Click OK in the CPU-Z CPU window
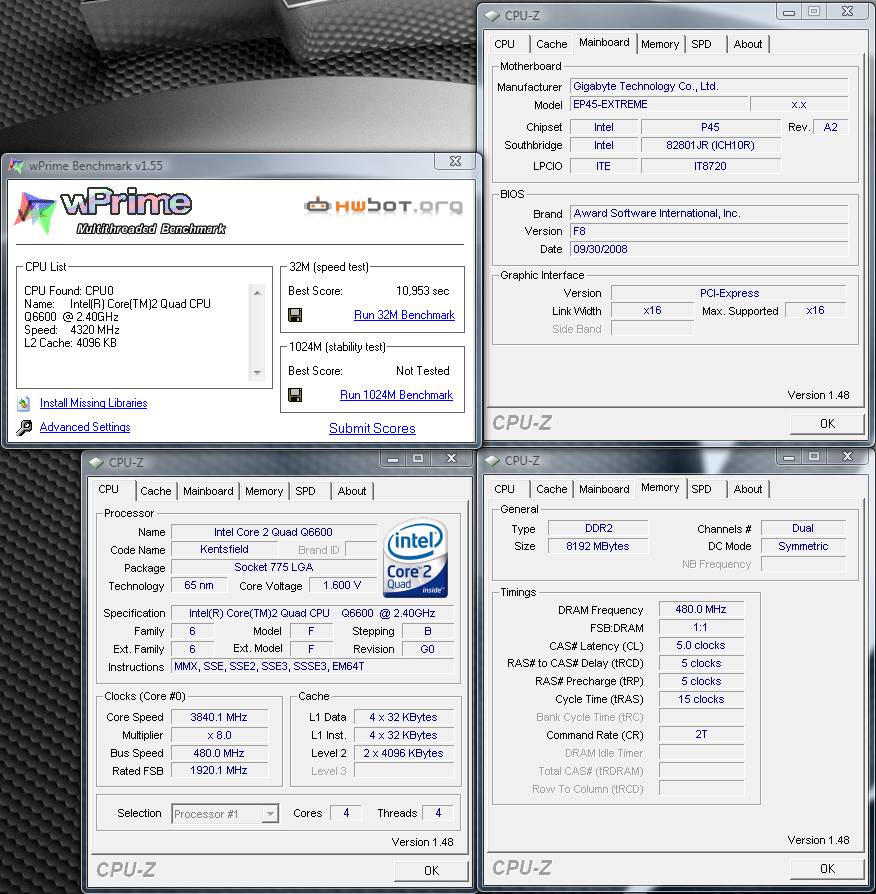This screenshot has height=894, width=876. pos(431,871)
